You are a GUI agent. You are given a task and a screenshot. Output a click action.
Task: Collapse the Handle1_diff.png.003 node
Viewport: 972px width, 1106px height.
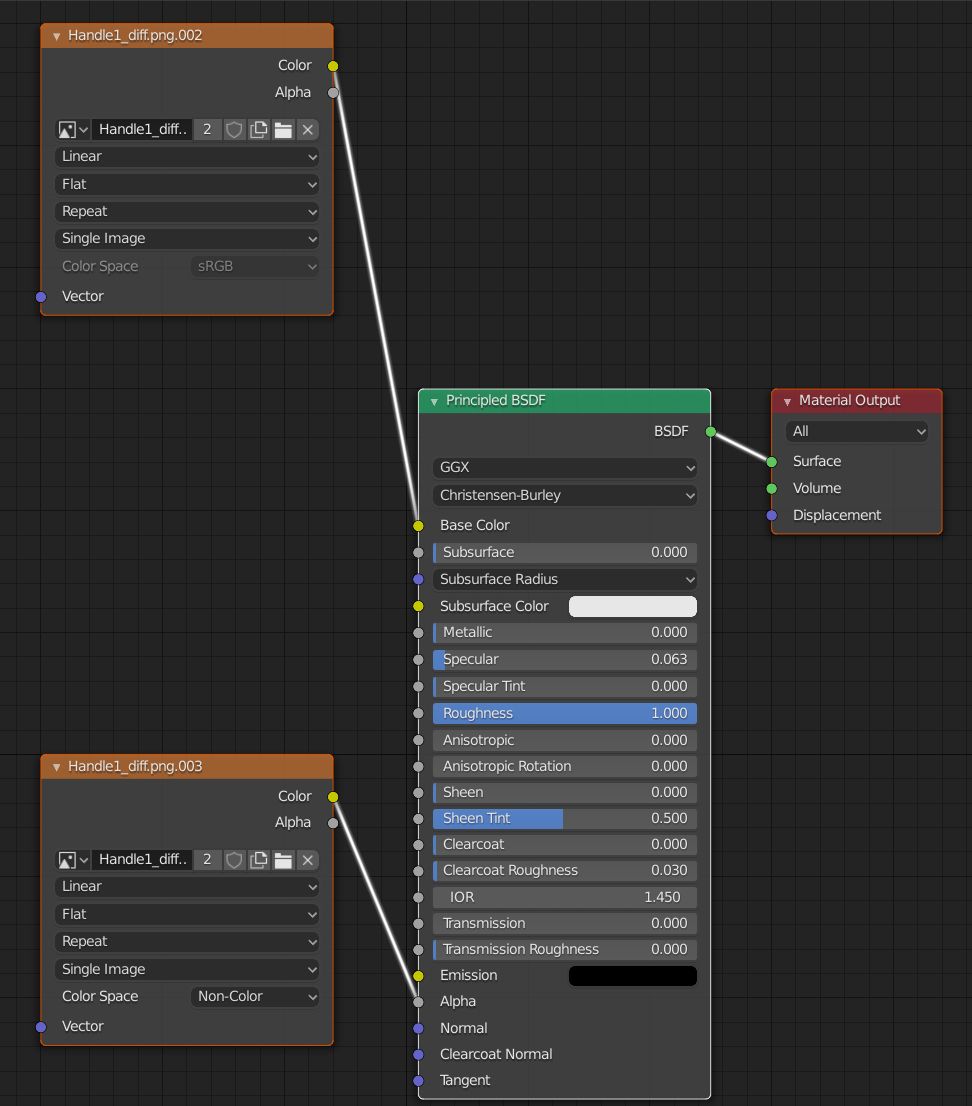(56, 767)
